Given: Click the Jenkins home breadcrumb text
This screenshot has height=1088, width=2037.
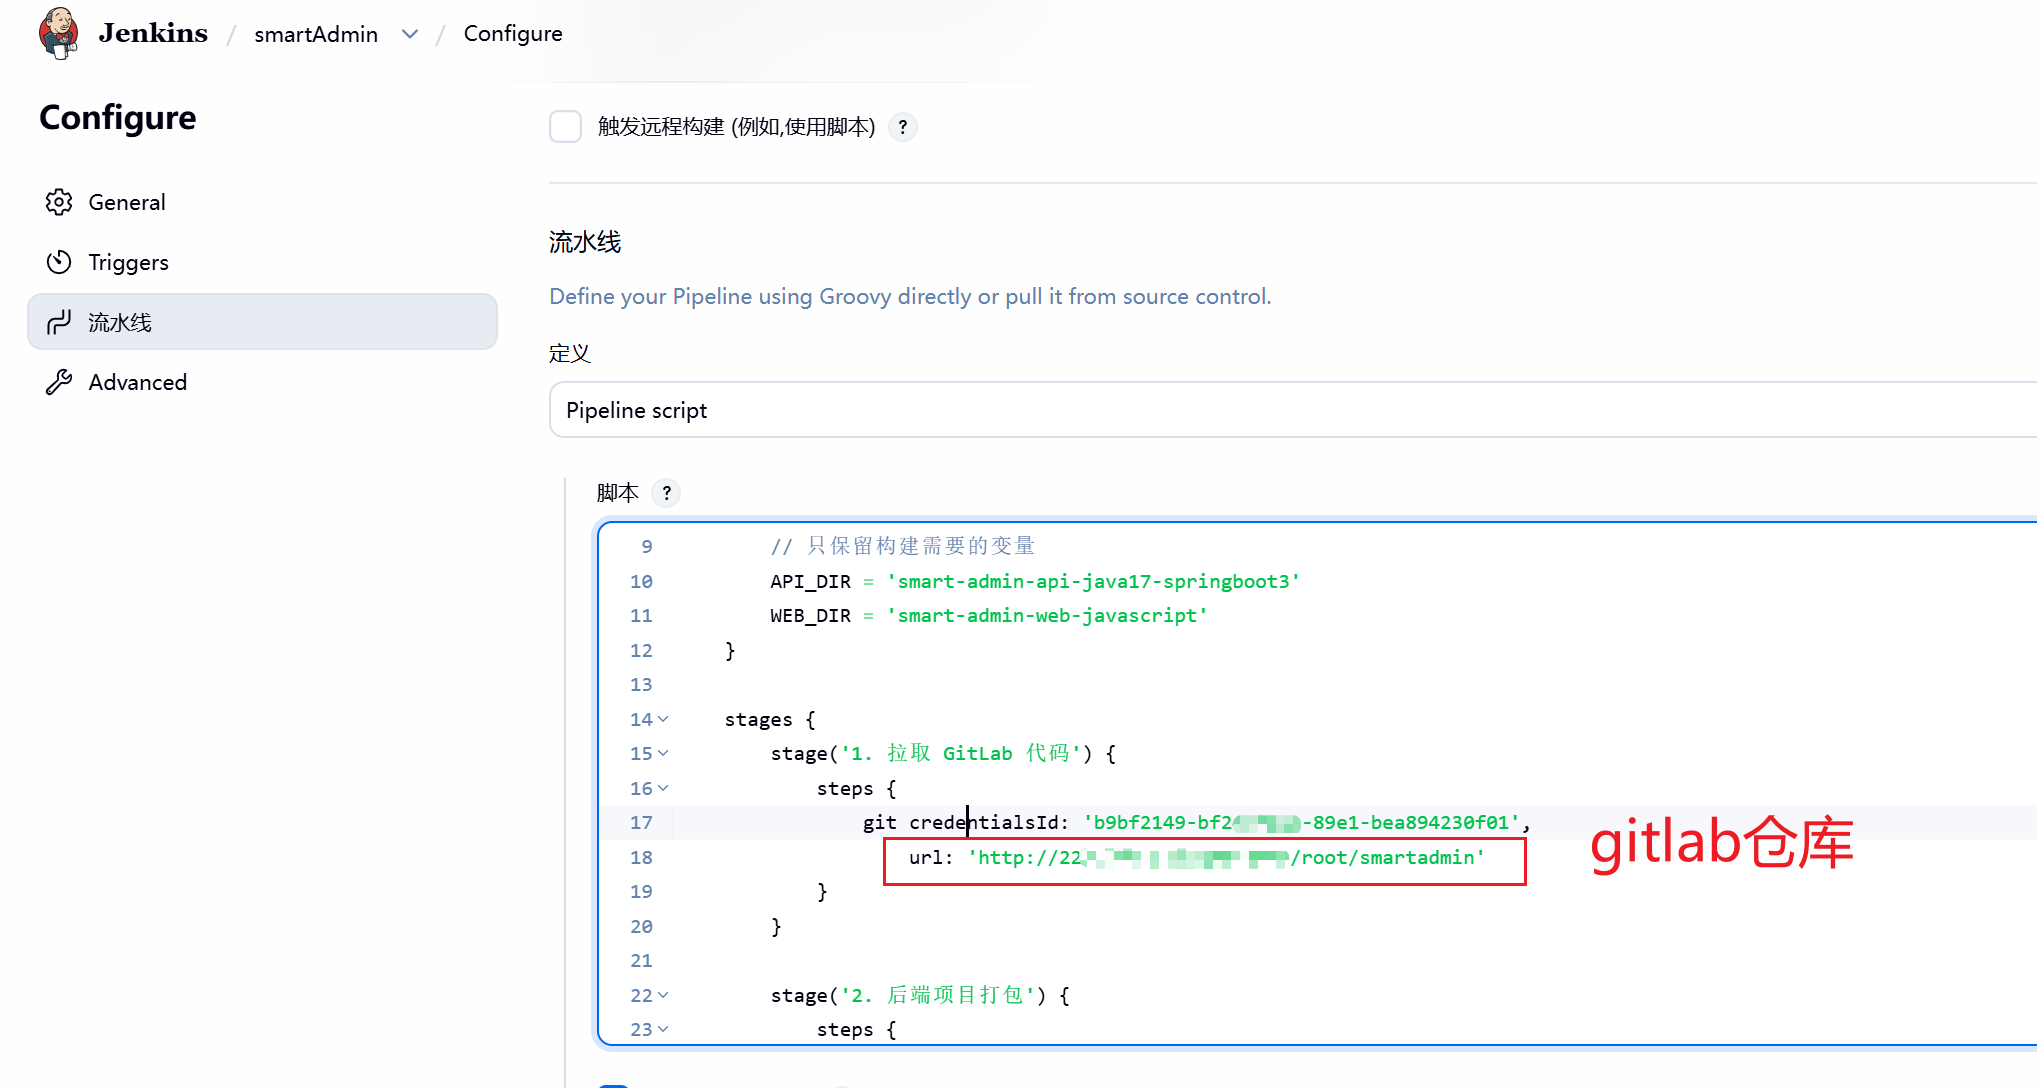Looking at the screenshot, I should click(153, 33).
